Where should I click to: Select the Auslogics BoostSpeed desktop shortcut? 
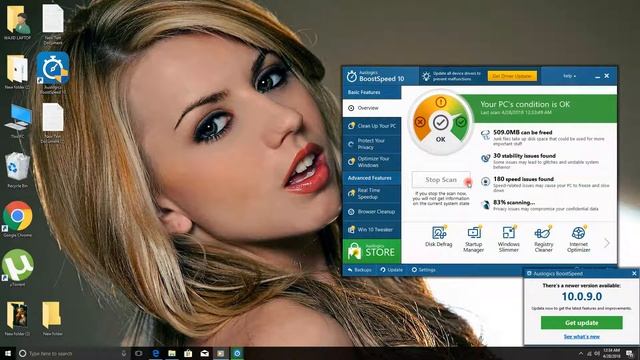[53, 73]
